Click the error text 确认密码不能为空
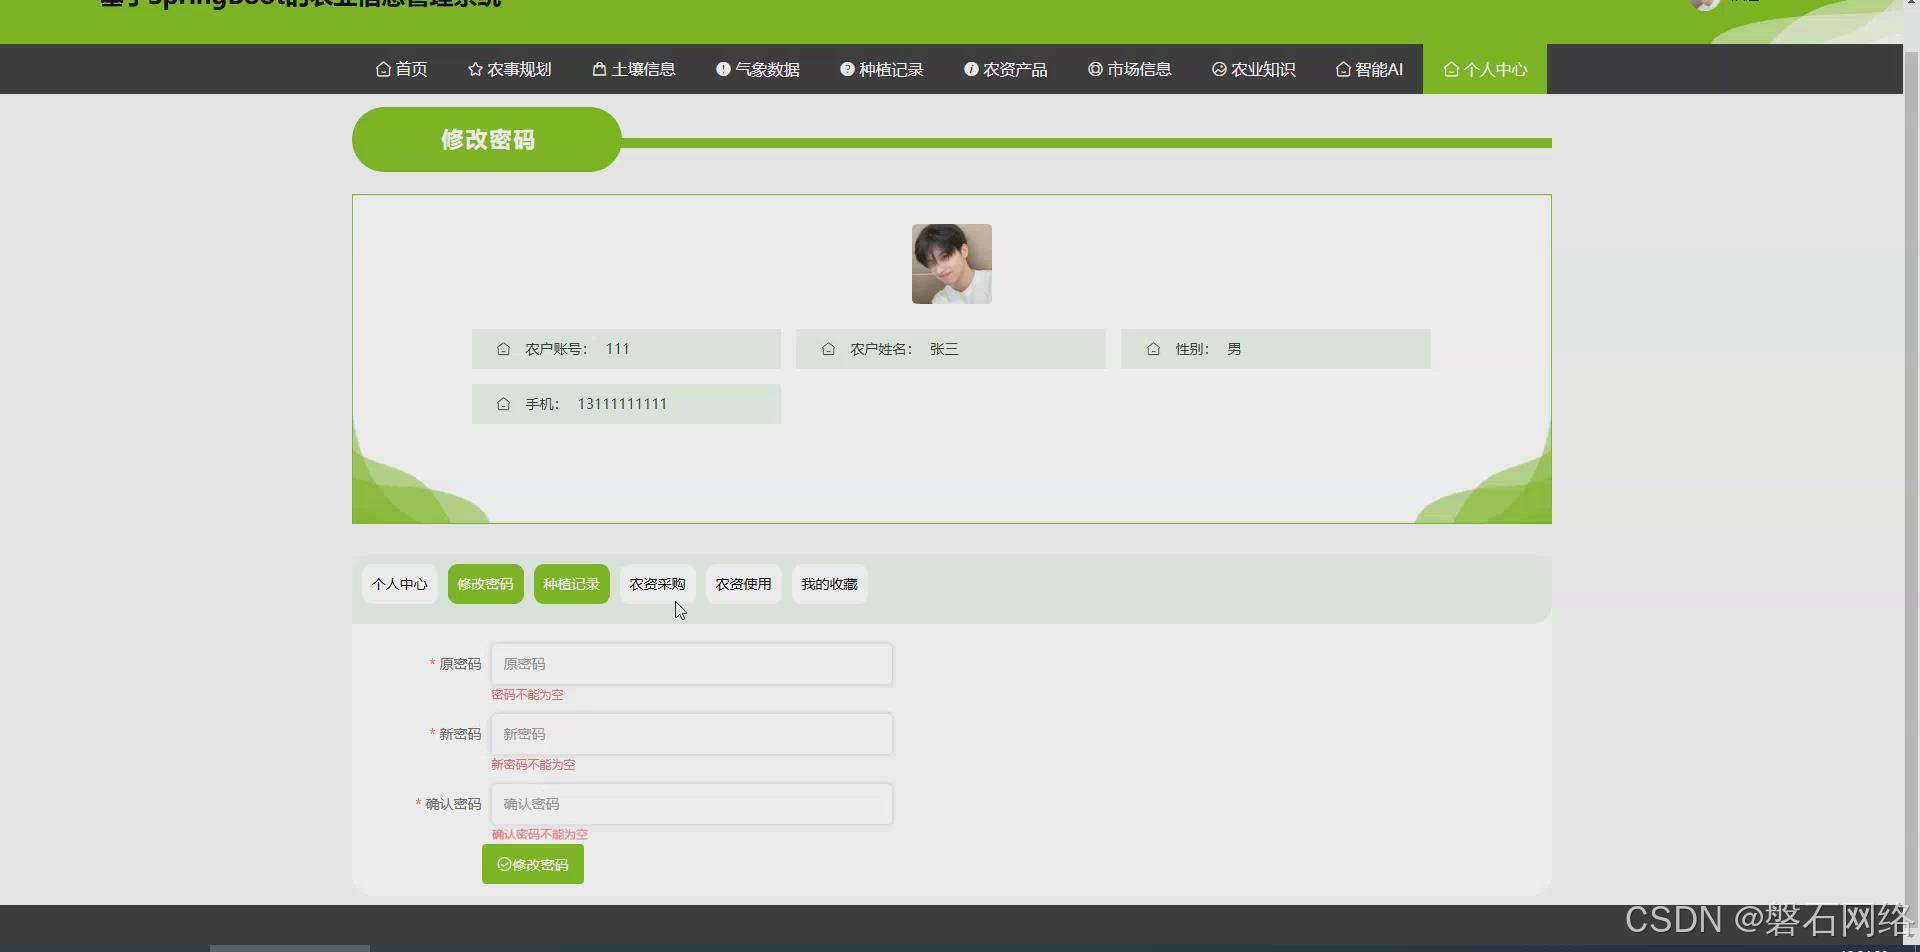Screen dimensions: 1920x952 540,834
